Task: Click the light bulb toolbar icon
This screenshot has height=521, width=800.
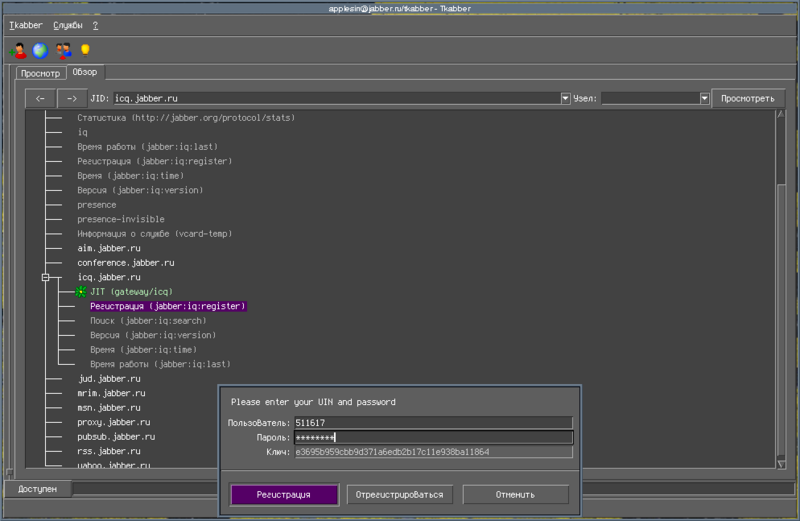Action: [x=85, y=50]
